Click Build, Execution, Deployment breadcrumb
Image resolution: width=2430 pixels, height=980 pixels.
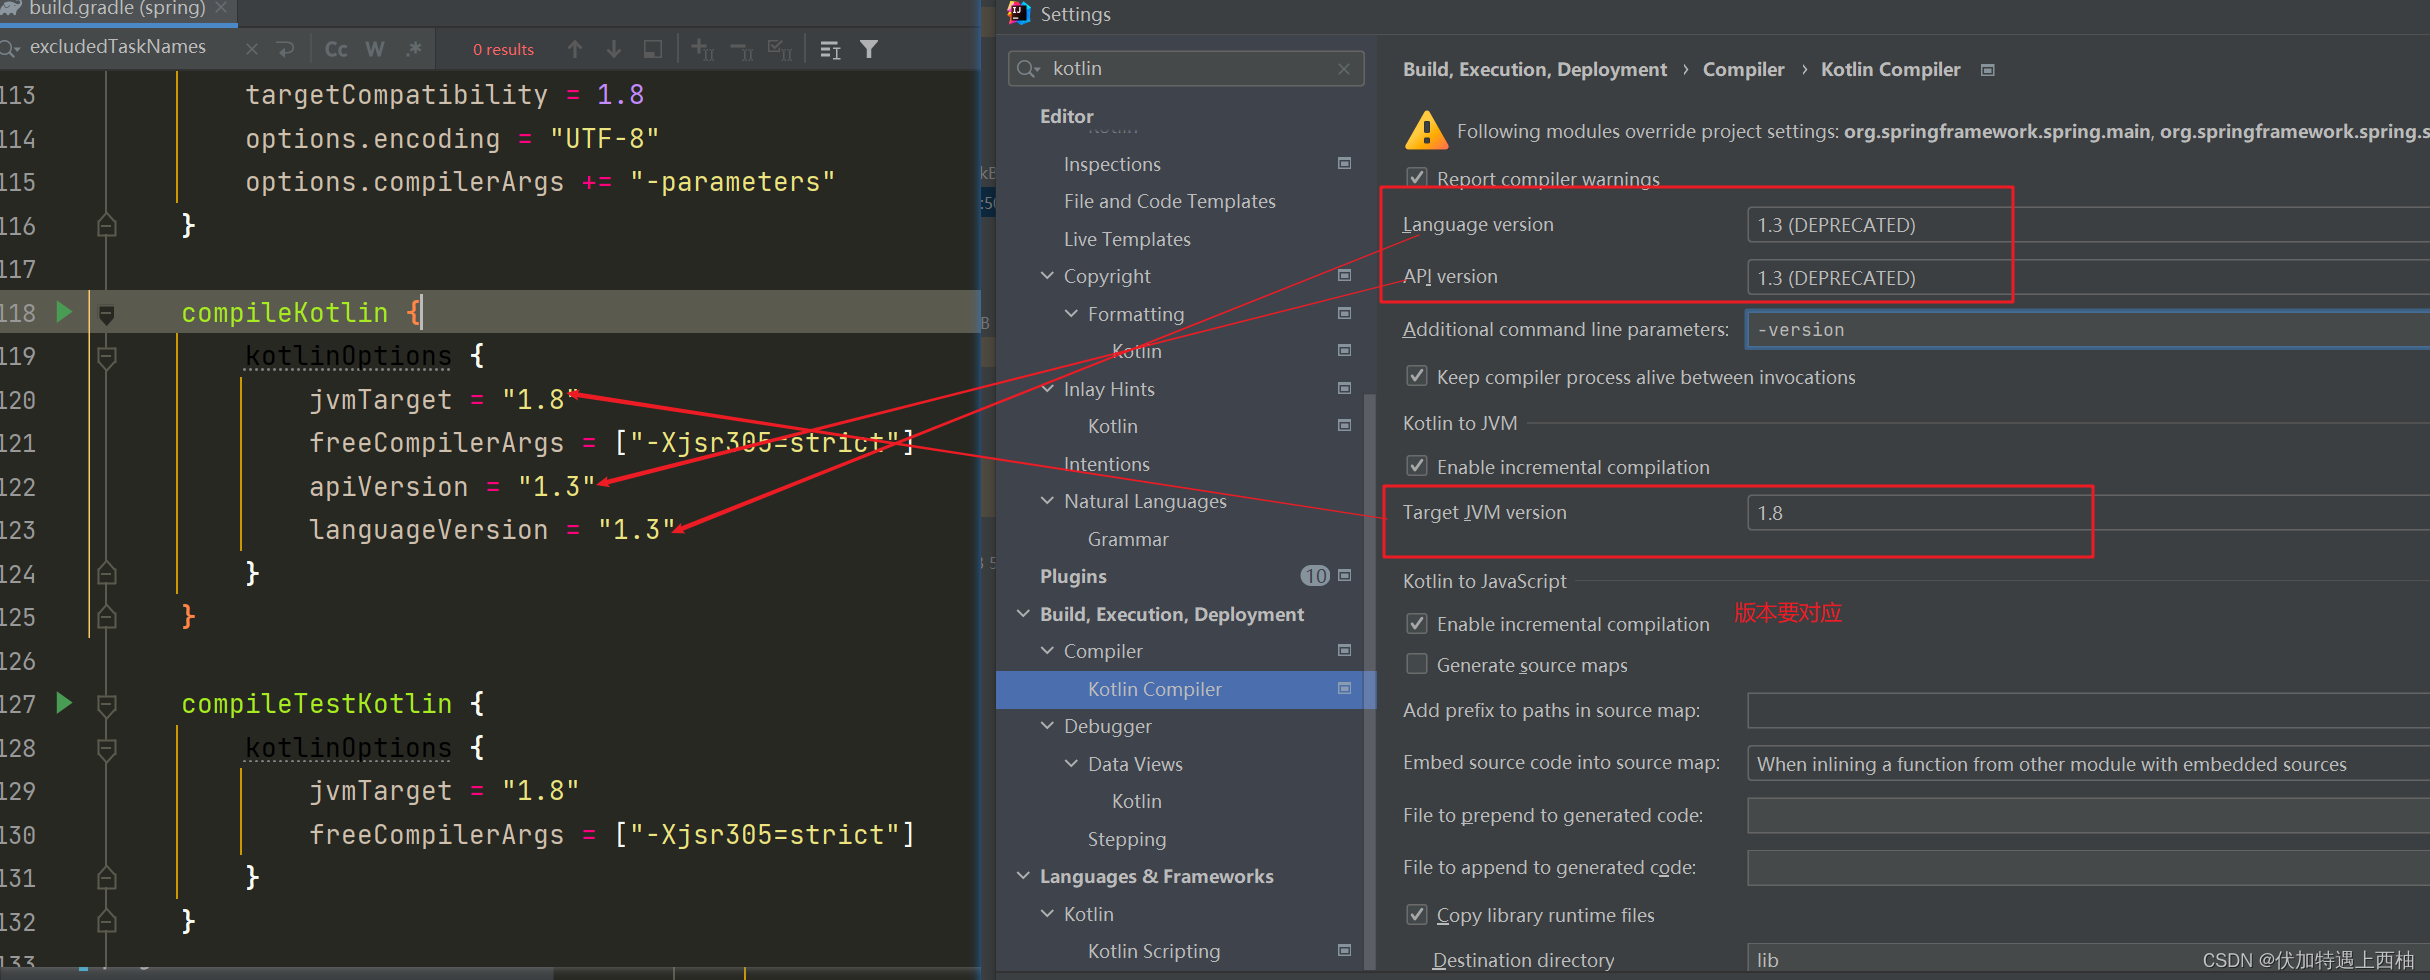[x=1535, y=70]
